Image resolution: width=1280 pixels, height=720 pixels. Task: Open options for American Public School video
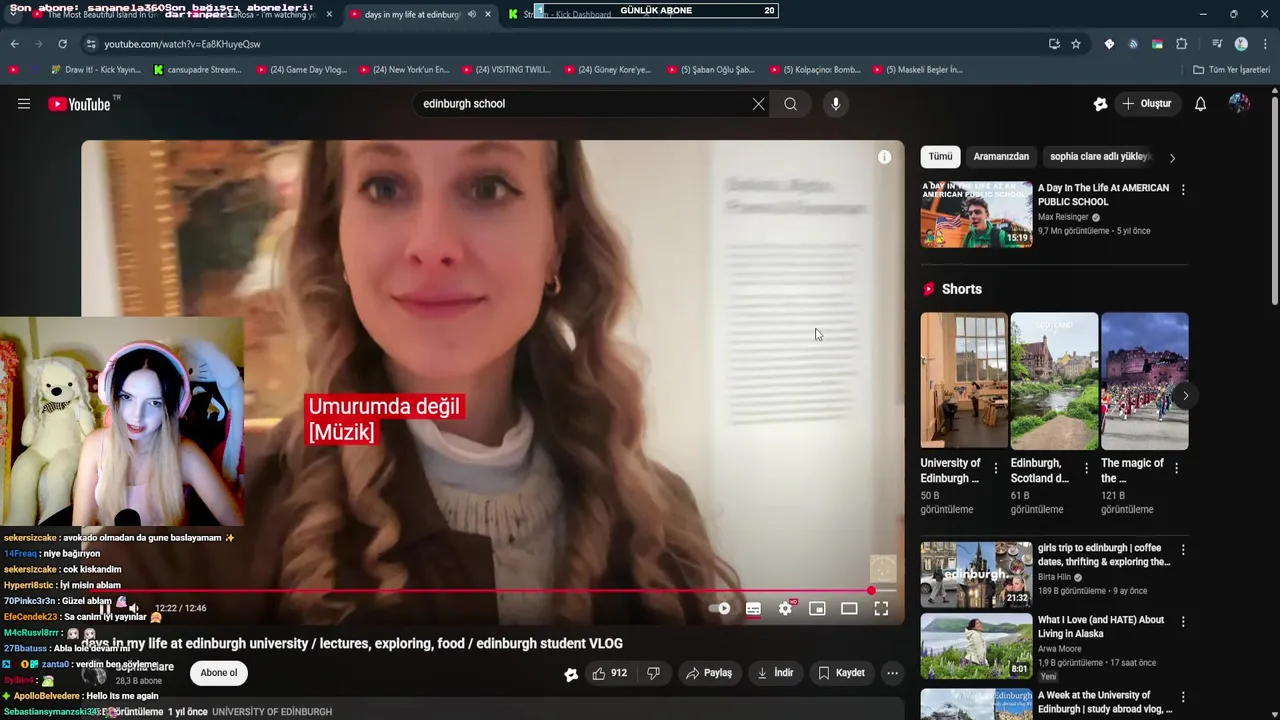[1183, 190]
